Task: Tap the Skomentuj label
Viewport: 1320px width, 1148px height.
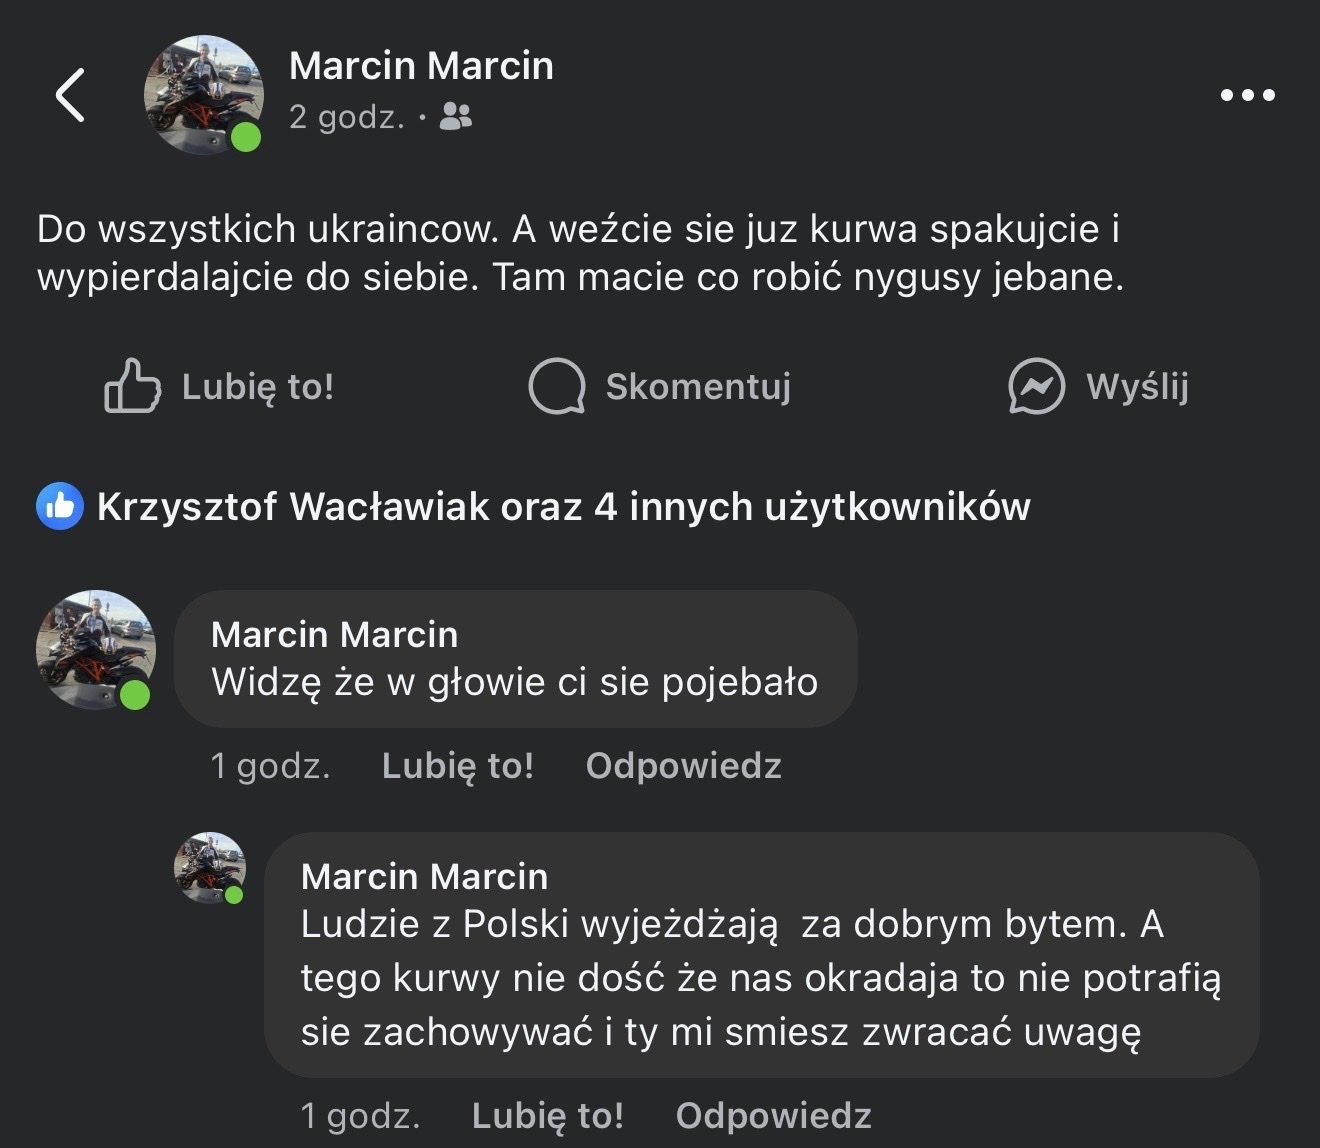Action: click(x=698, y=386)
